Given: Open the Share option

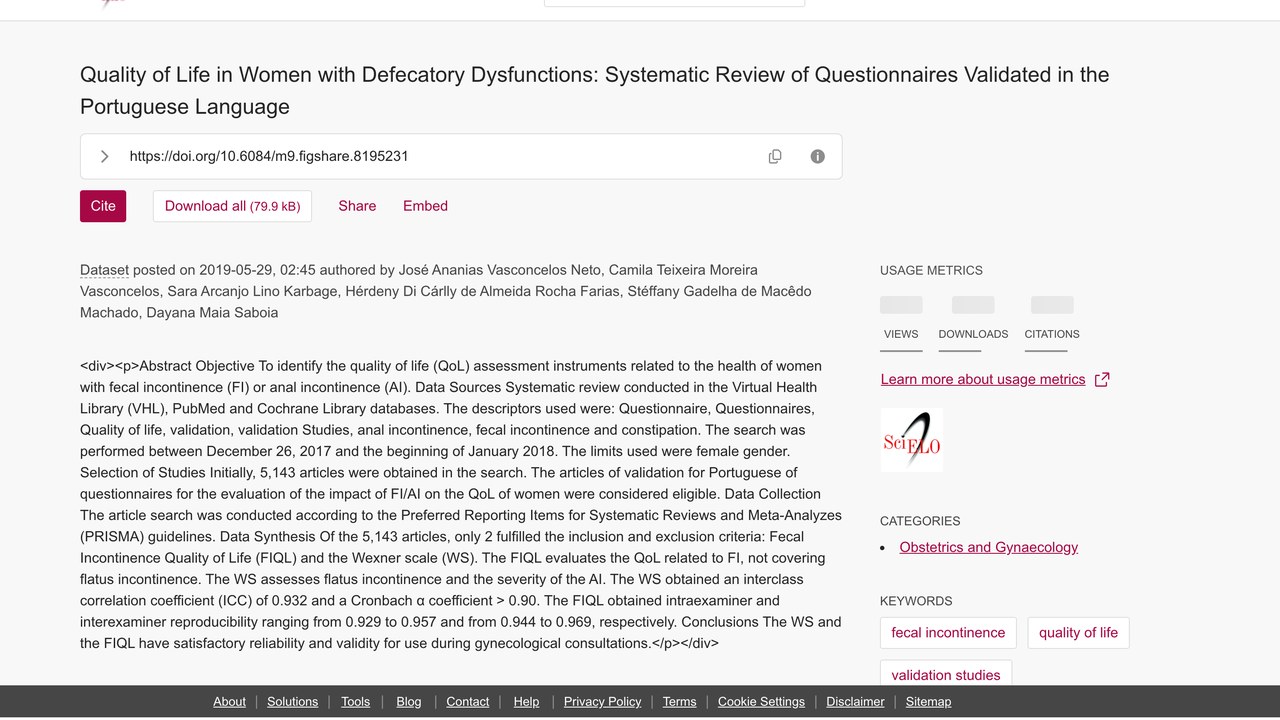Looking at the screenshot, I should pos(357,206).
